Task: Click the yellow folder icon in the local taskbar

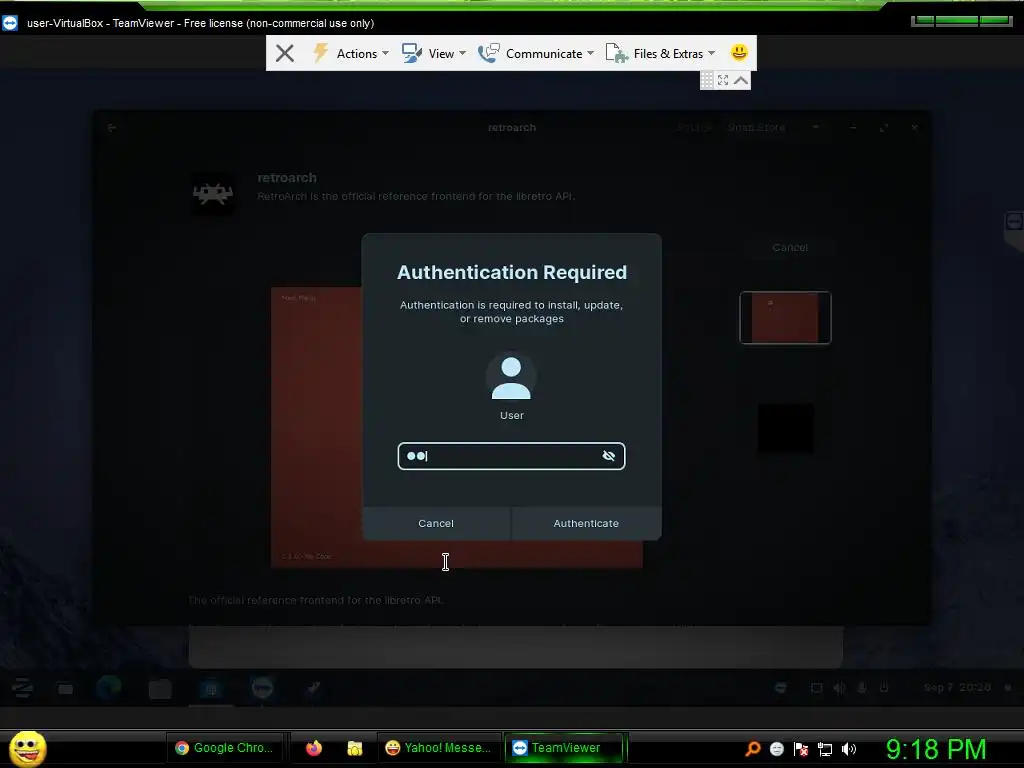Action: (355, 748)
